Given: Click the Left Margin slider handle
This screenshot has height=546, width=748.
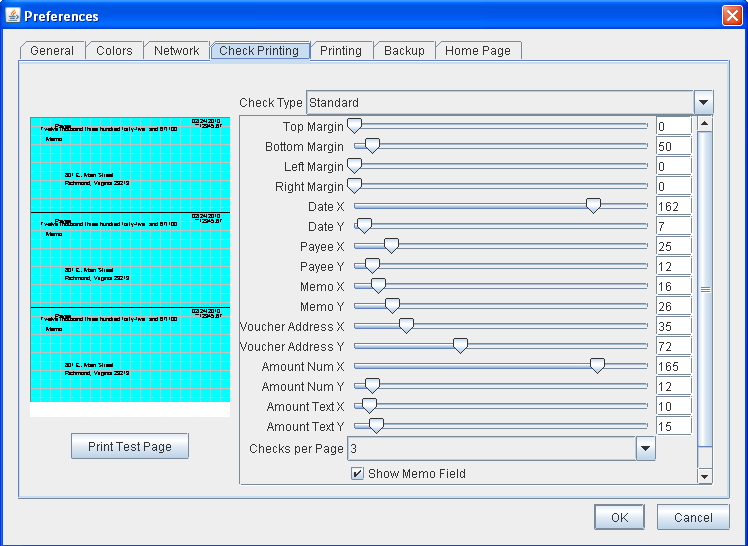Looking at the screenshot, I should [x=354, y=166].
